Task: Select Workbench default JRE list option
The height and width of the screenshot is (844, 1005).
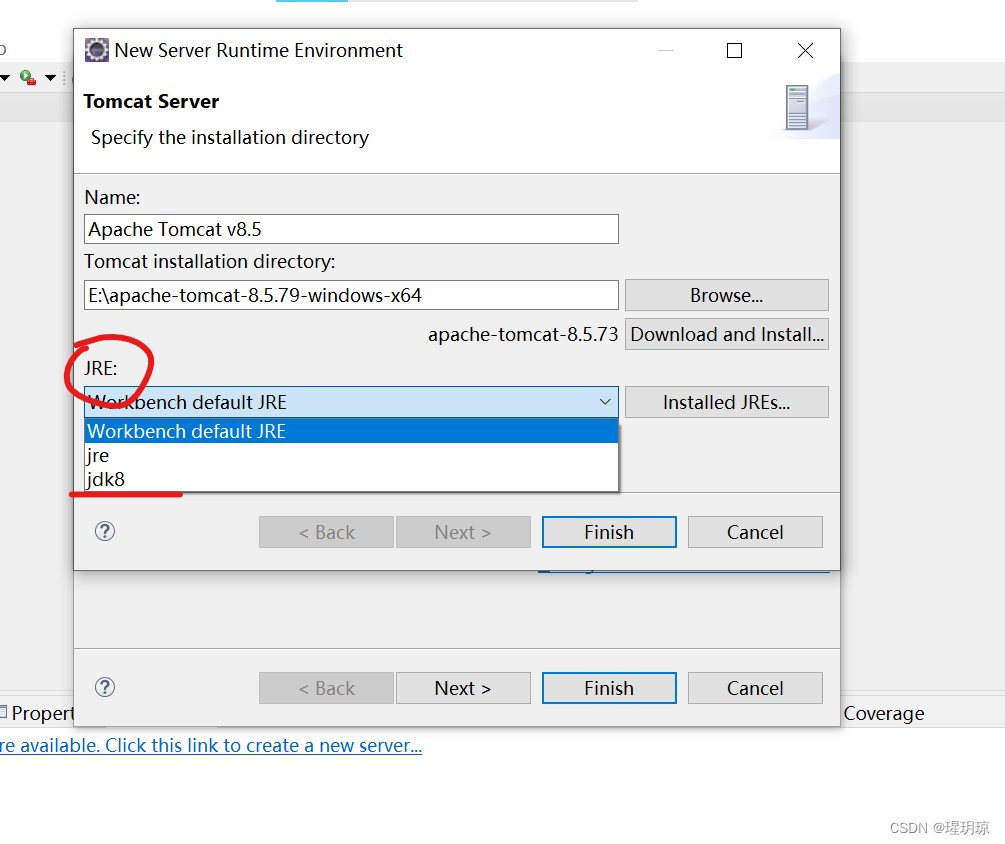Action: coord(351,431)
